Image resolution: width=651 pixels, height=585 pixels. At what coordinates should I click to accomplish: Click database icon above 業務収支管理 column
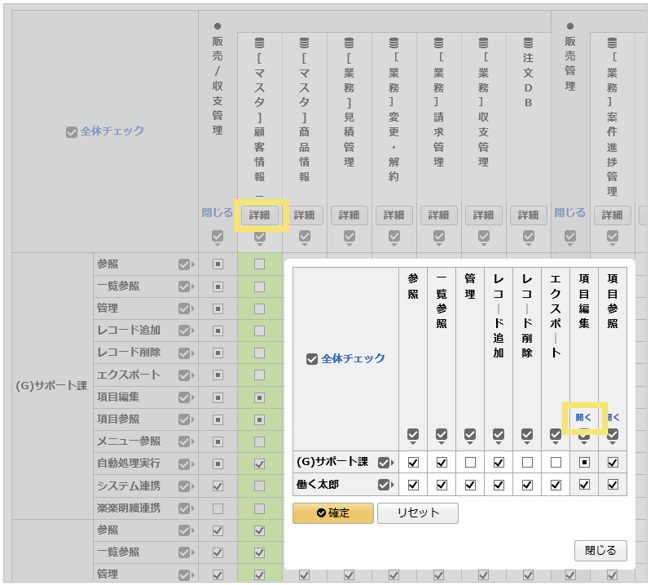tap(483, 43)
